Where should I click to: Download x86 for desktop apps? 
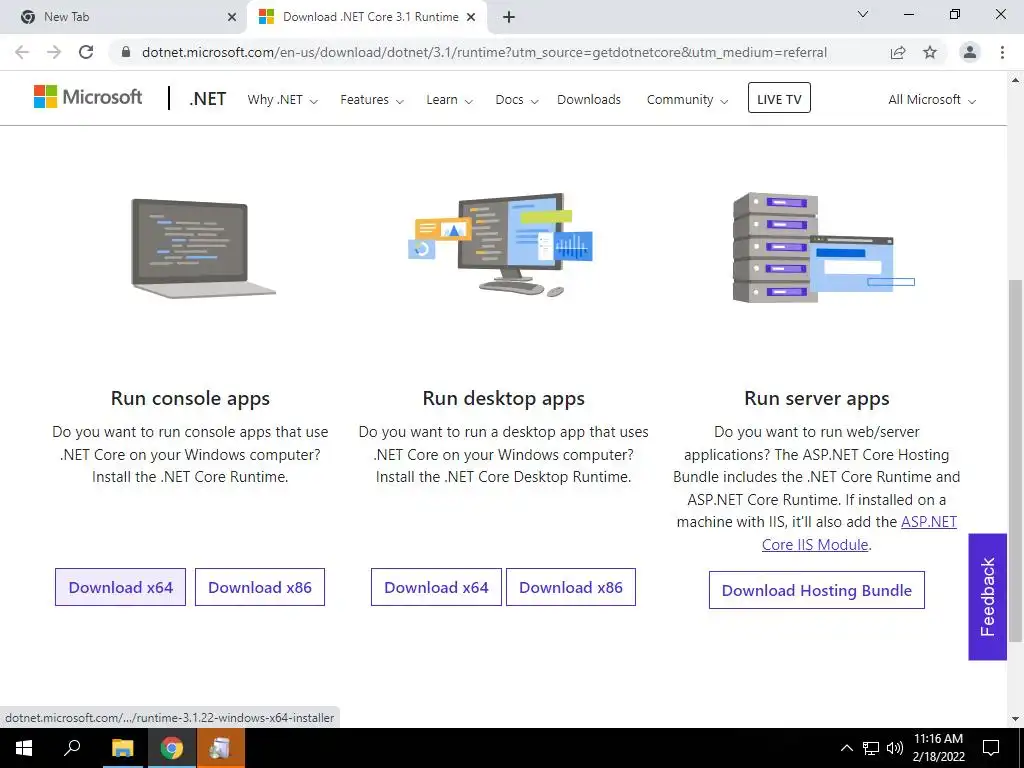coord(571,587)
